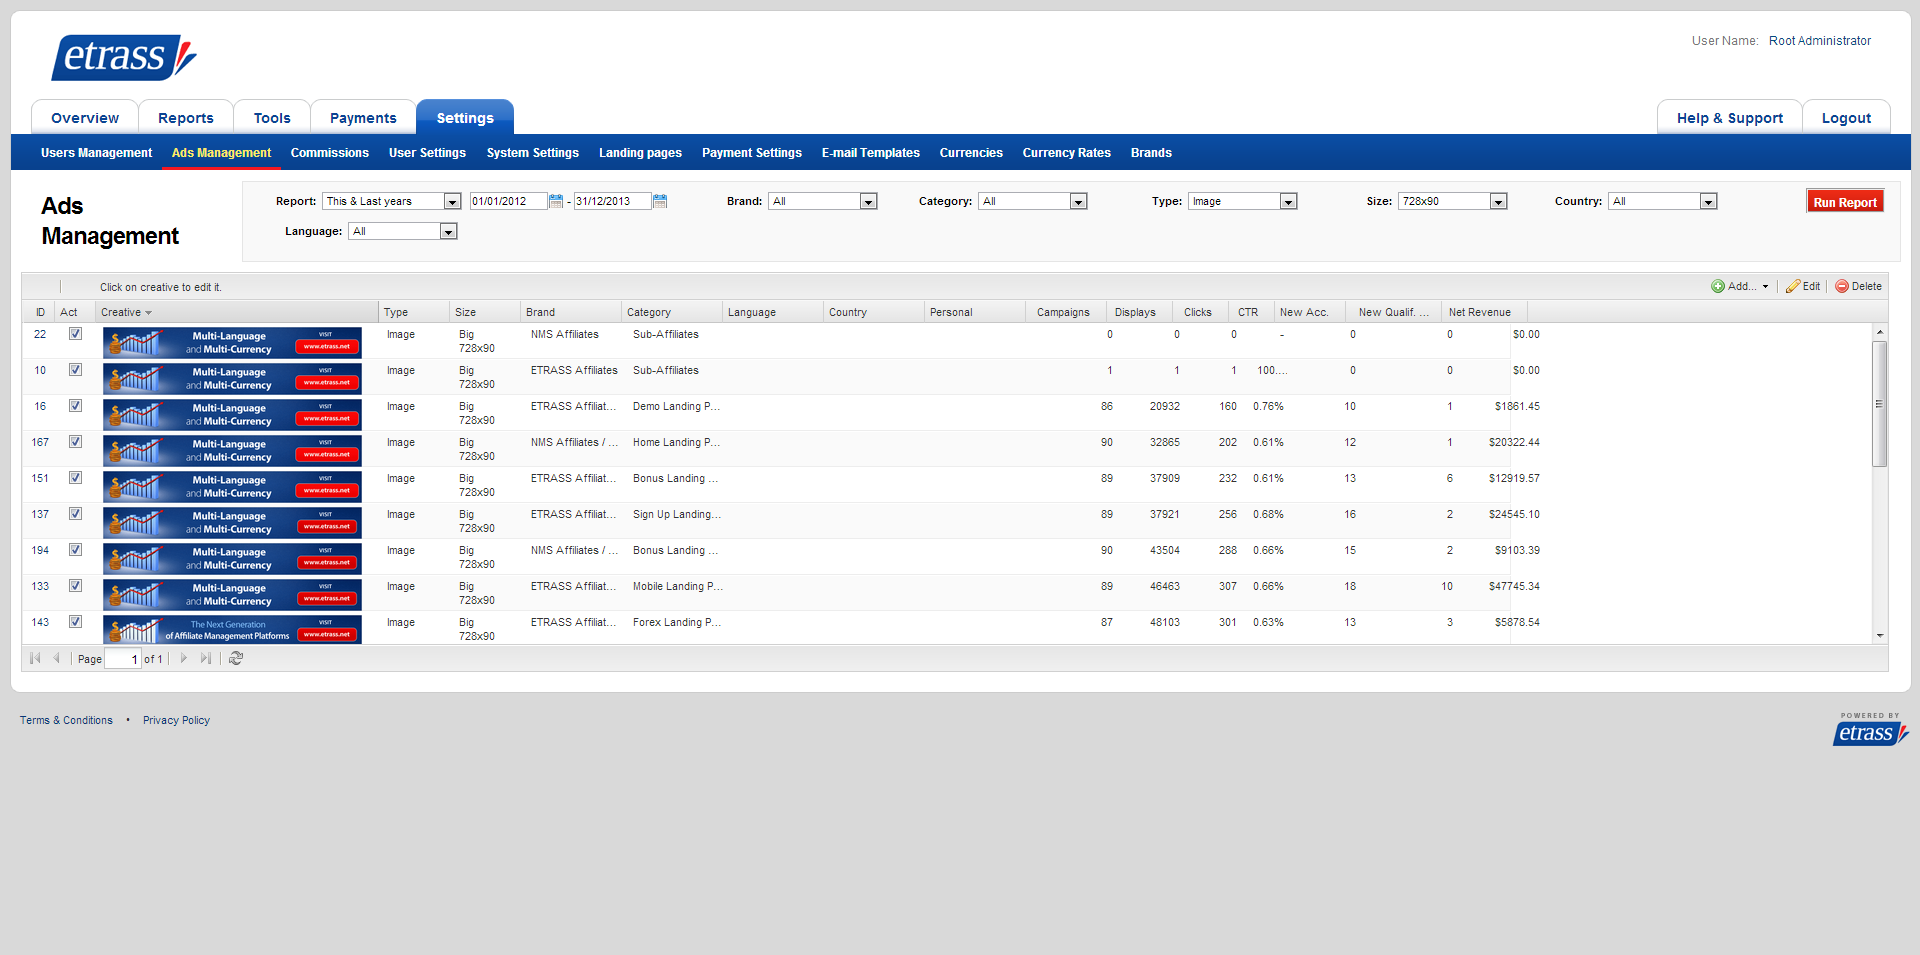Expand the Brand filter dropdown
Image resolution: width=1920 pixels, height=955 pixels.
[868, 202]
